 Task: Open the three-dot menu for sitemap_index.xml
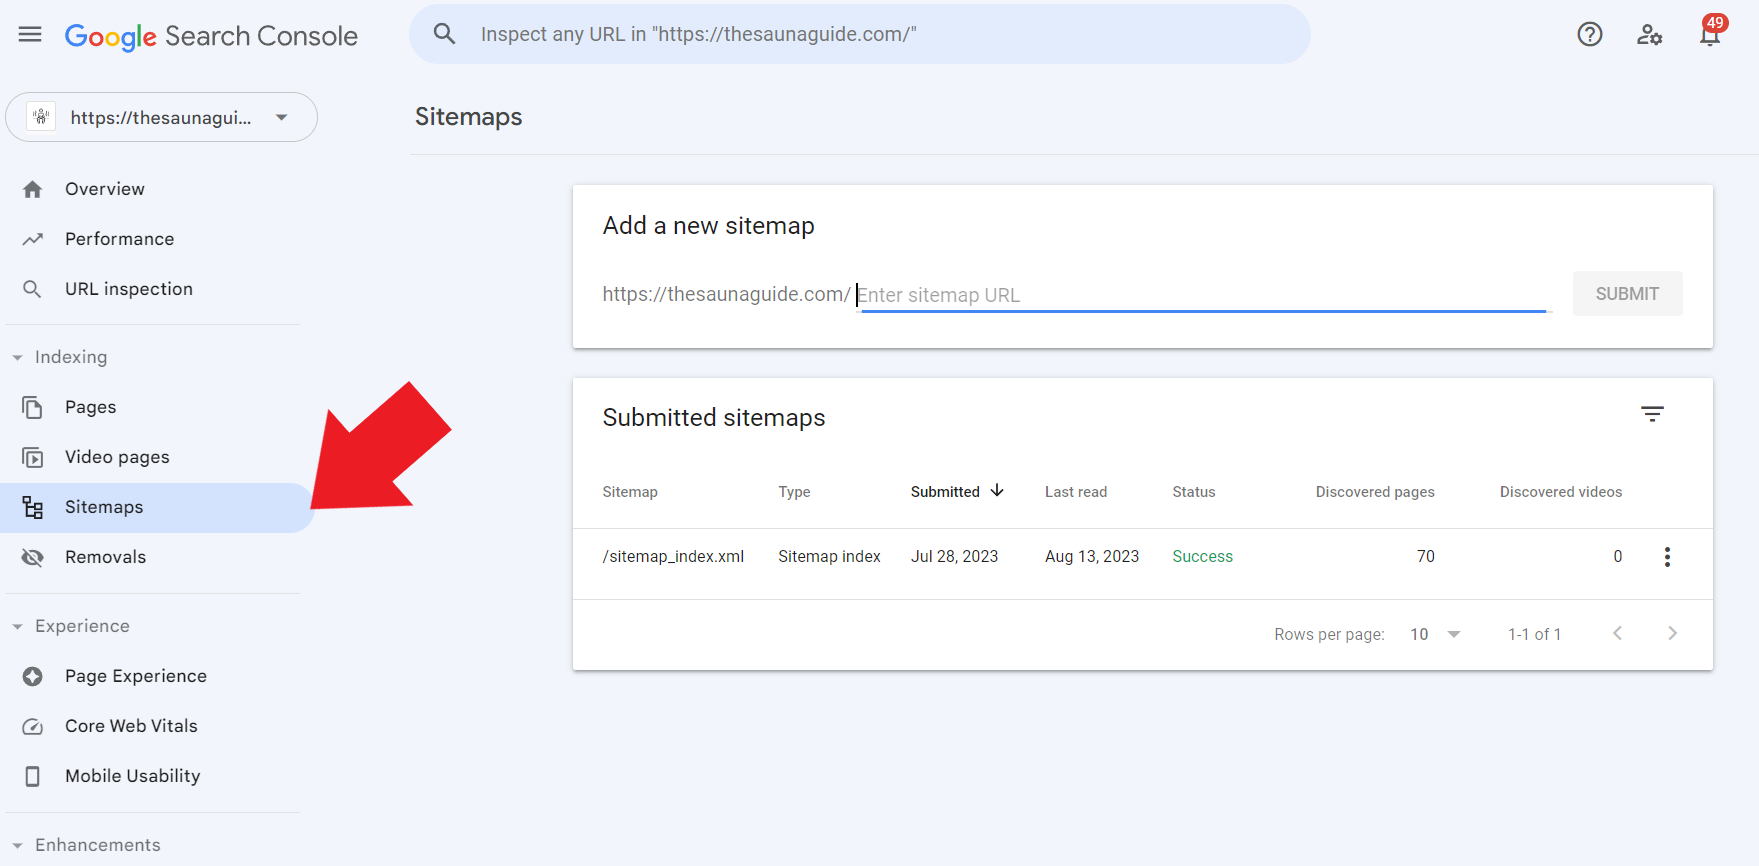[x=1667, y=557]
